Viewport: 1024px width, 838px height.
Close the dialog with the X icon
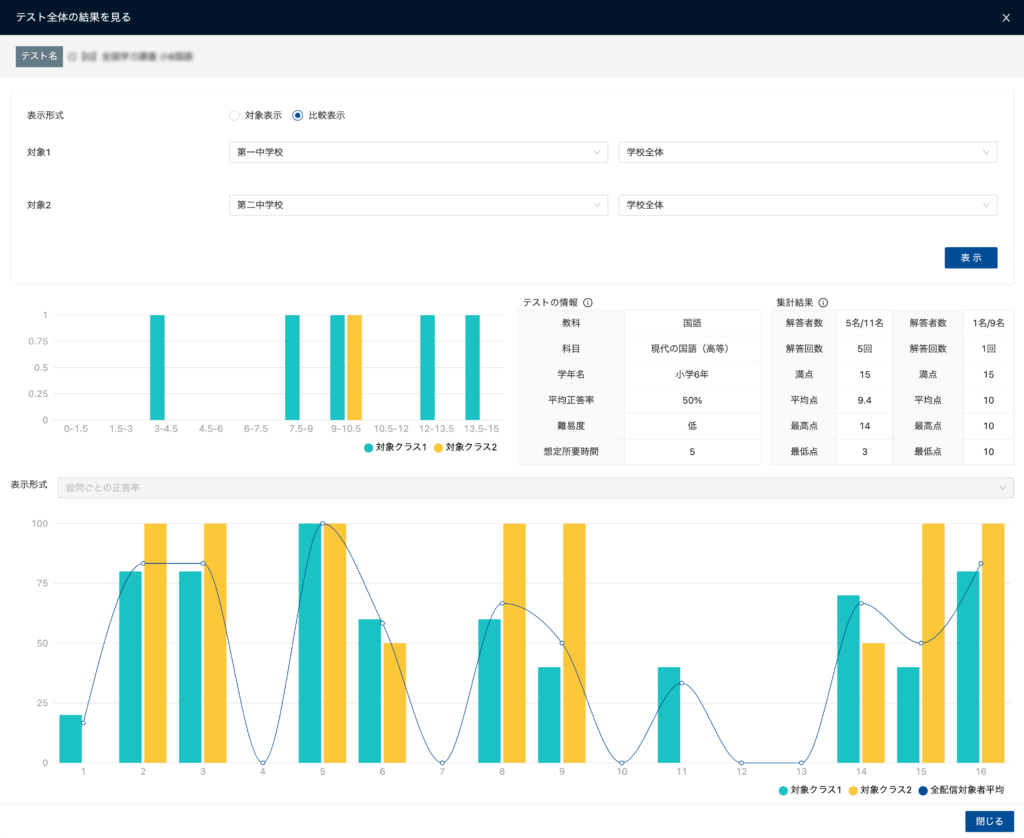coord(1005,17)
